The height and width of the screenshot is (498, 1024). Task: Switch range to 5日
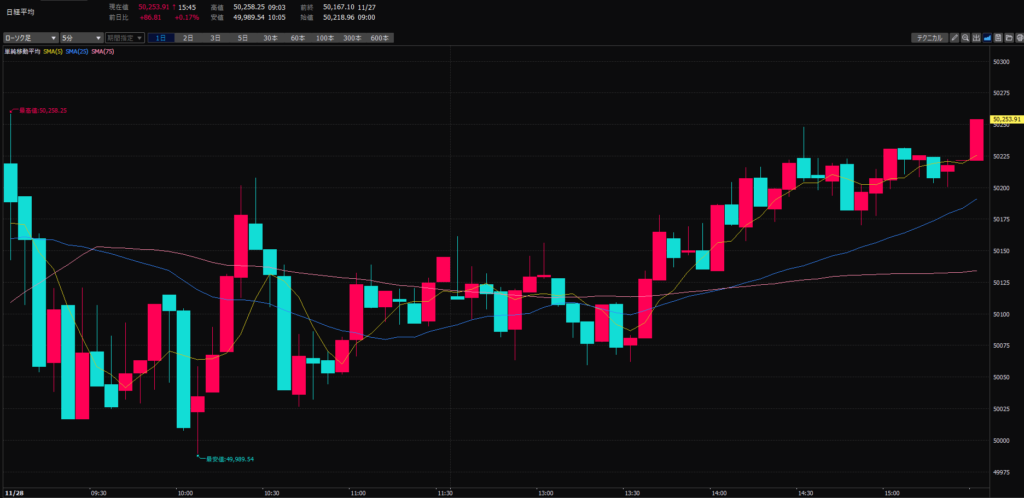[x=243, y=38]
